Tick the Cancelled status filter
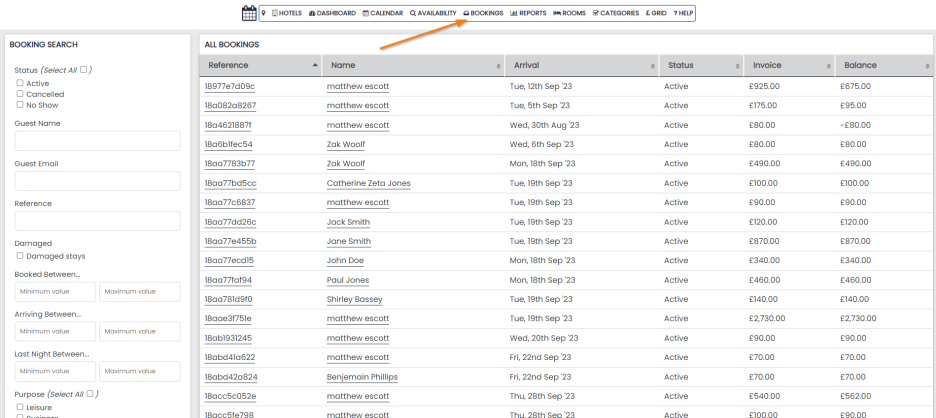 coord(20,94)
